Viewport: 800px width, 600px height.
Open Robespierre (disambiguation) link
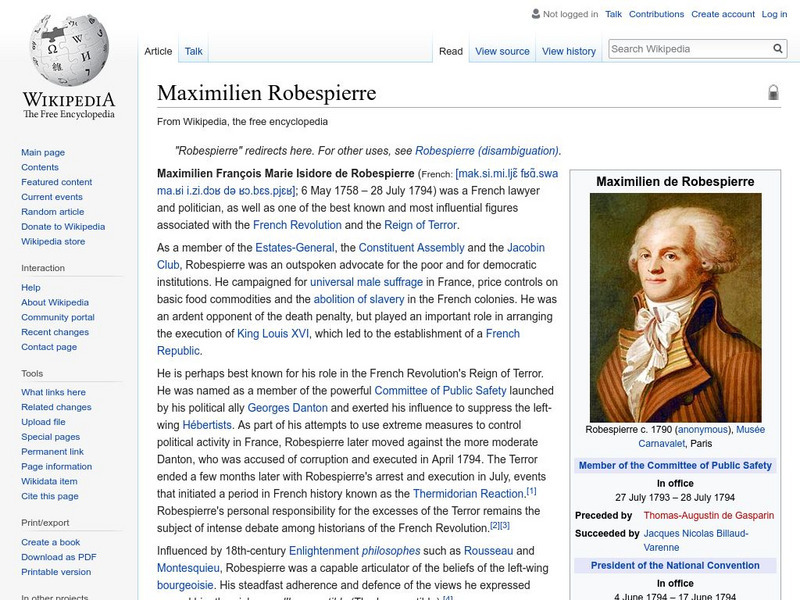pos(487,151)
